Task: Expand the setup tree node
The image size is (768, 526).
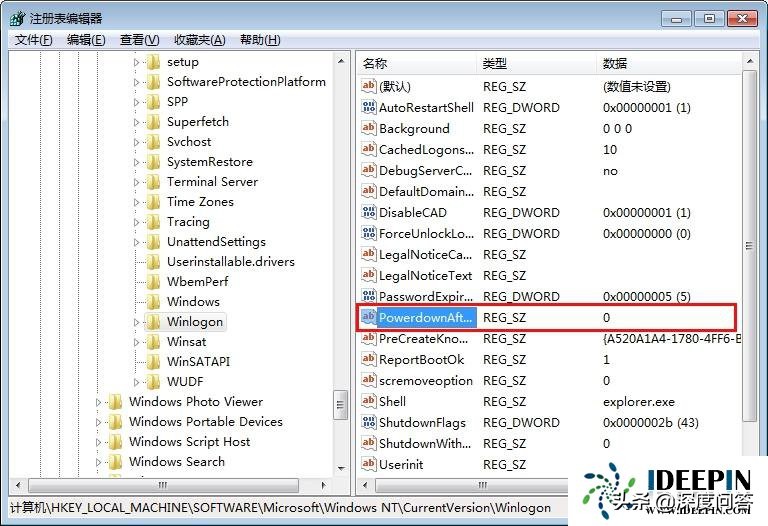Action: 137,62
